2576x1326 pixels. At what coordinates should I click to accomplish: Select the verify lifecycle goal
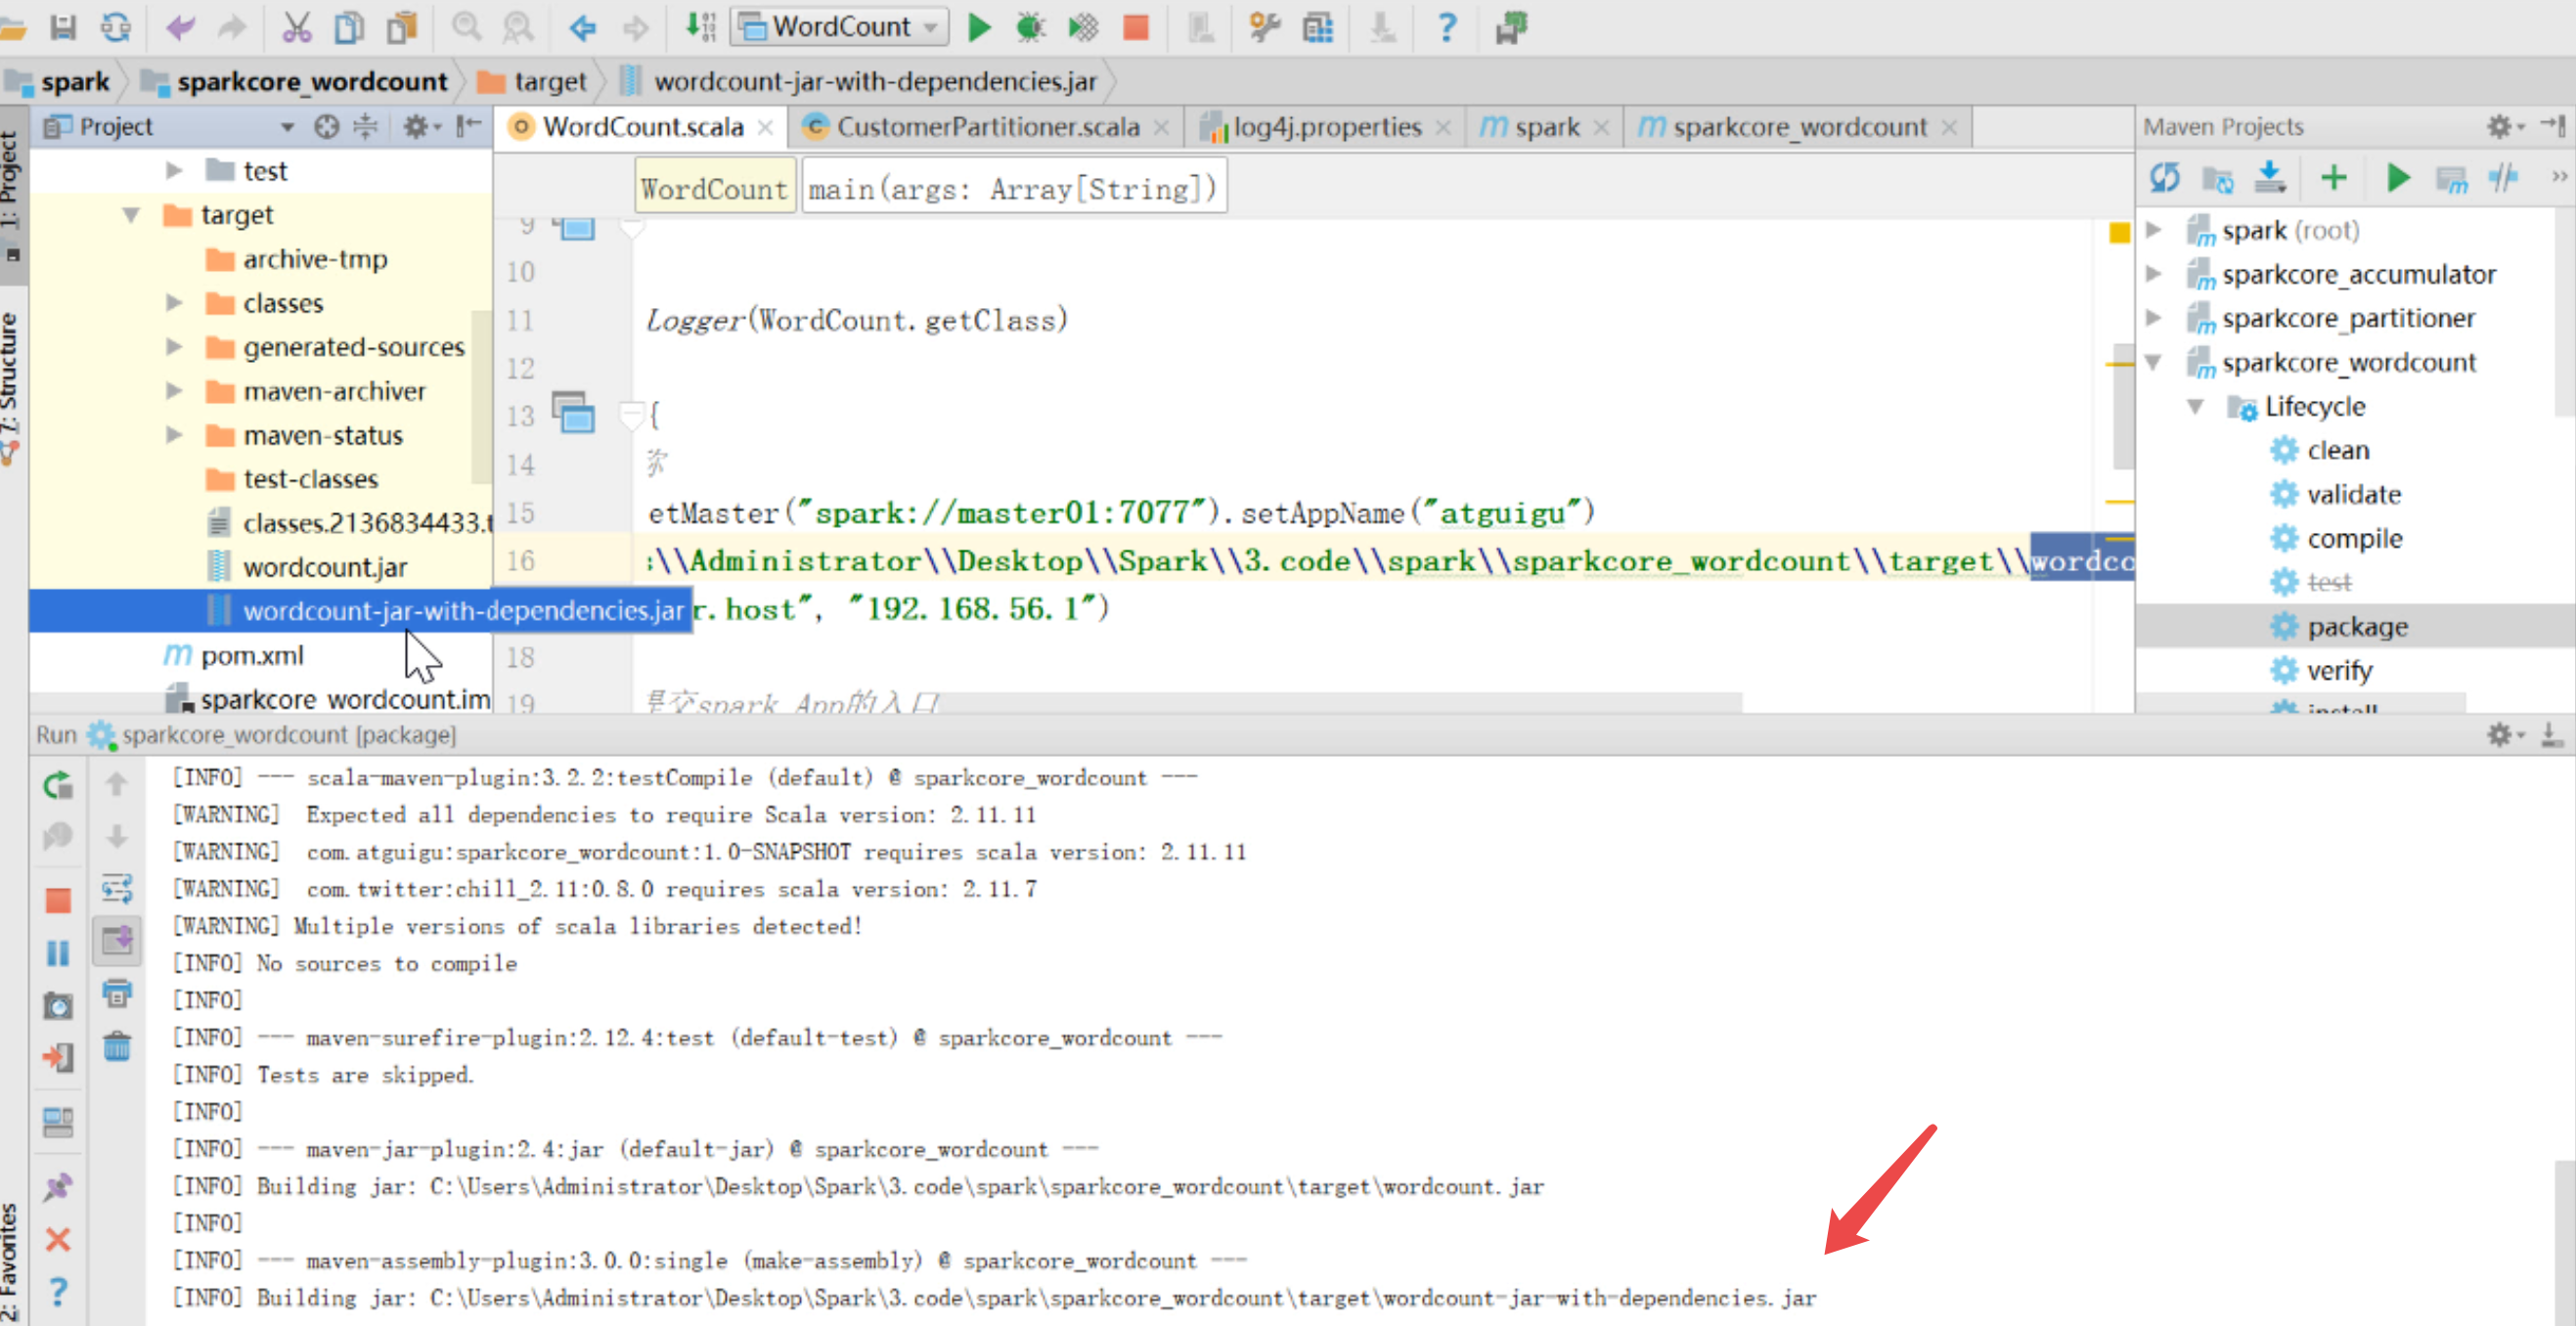click(2339, 670)
